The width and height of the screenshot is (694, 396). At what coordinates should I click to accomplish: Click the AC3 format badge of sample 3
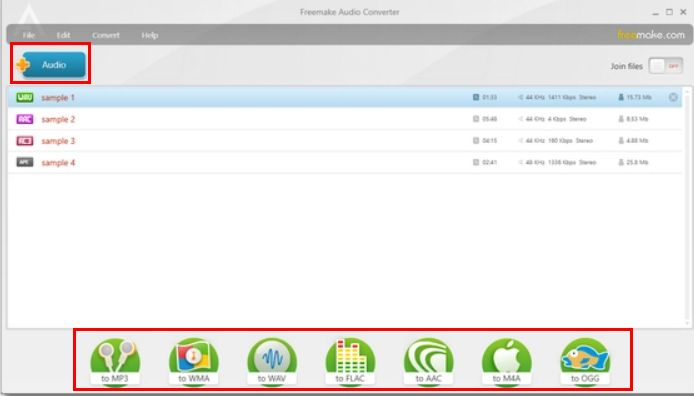pos(25,141)
